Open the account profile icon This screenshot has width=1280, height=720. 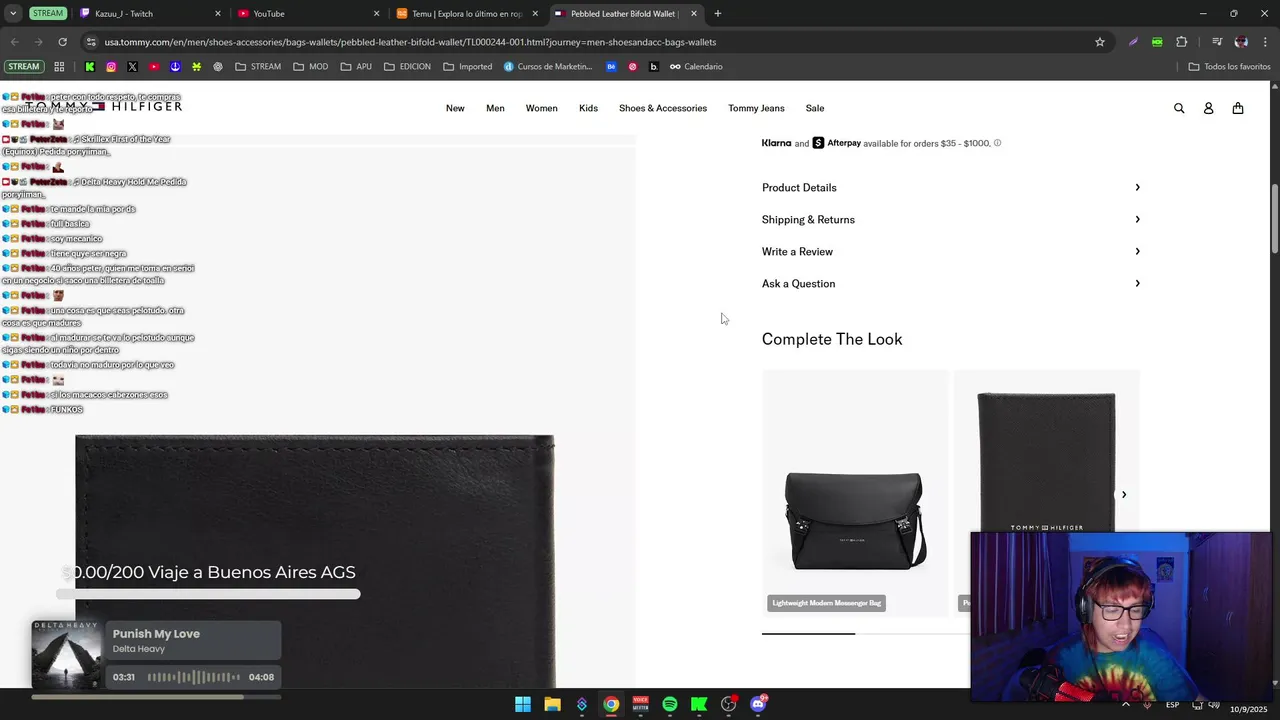1208,108
